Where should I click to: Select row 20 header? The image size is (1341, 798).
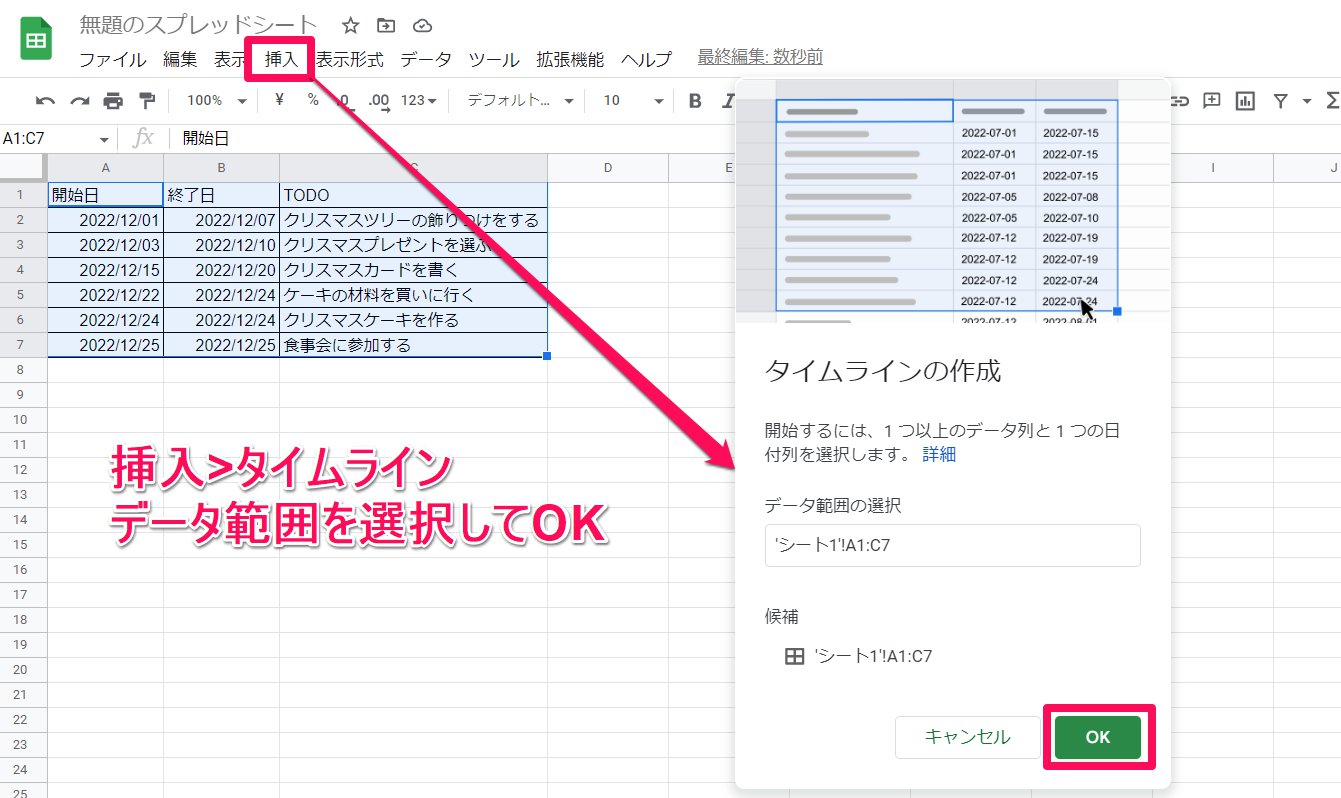click(24, 669)
